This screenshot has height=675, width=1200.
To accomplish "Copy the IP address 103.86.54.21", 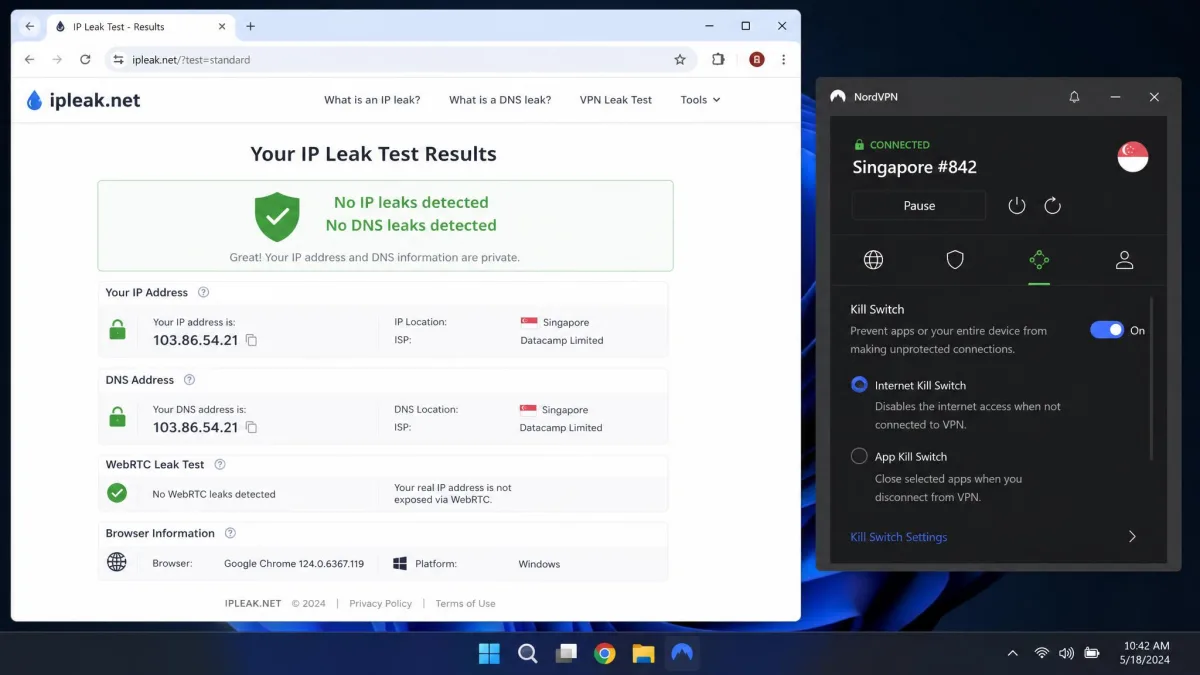I will pos(252,340).
